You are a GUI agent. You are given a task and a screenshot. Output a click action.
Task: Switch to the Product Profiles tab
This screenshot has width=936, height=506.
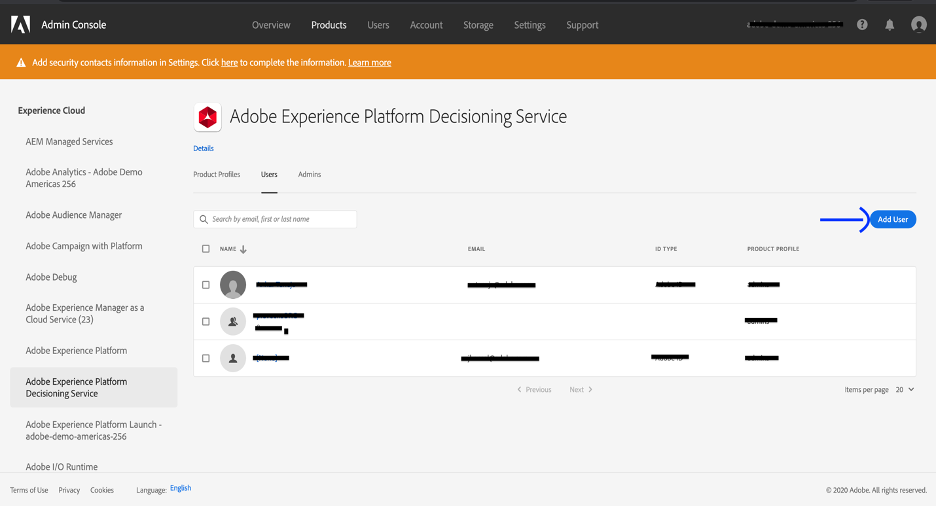point(216,174)
